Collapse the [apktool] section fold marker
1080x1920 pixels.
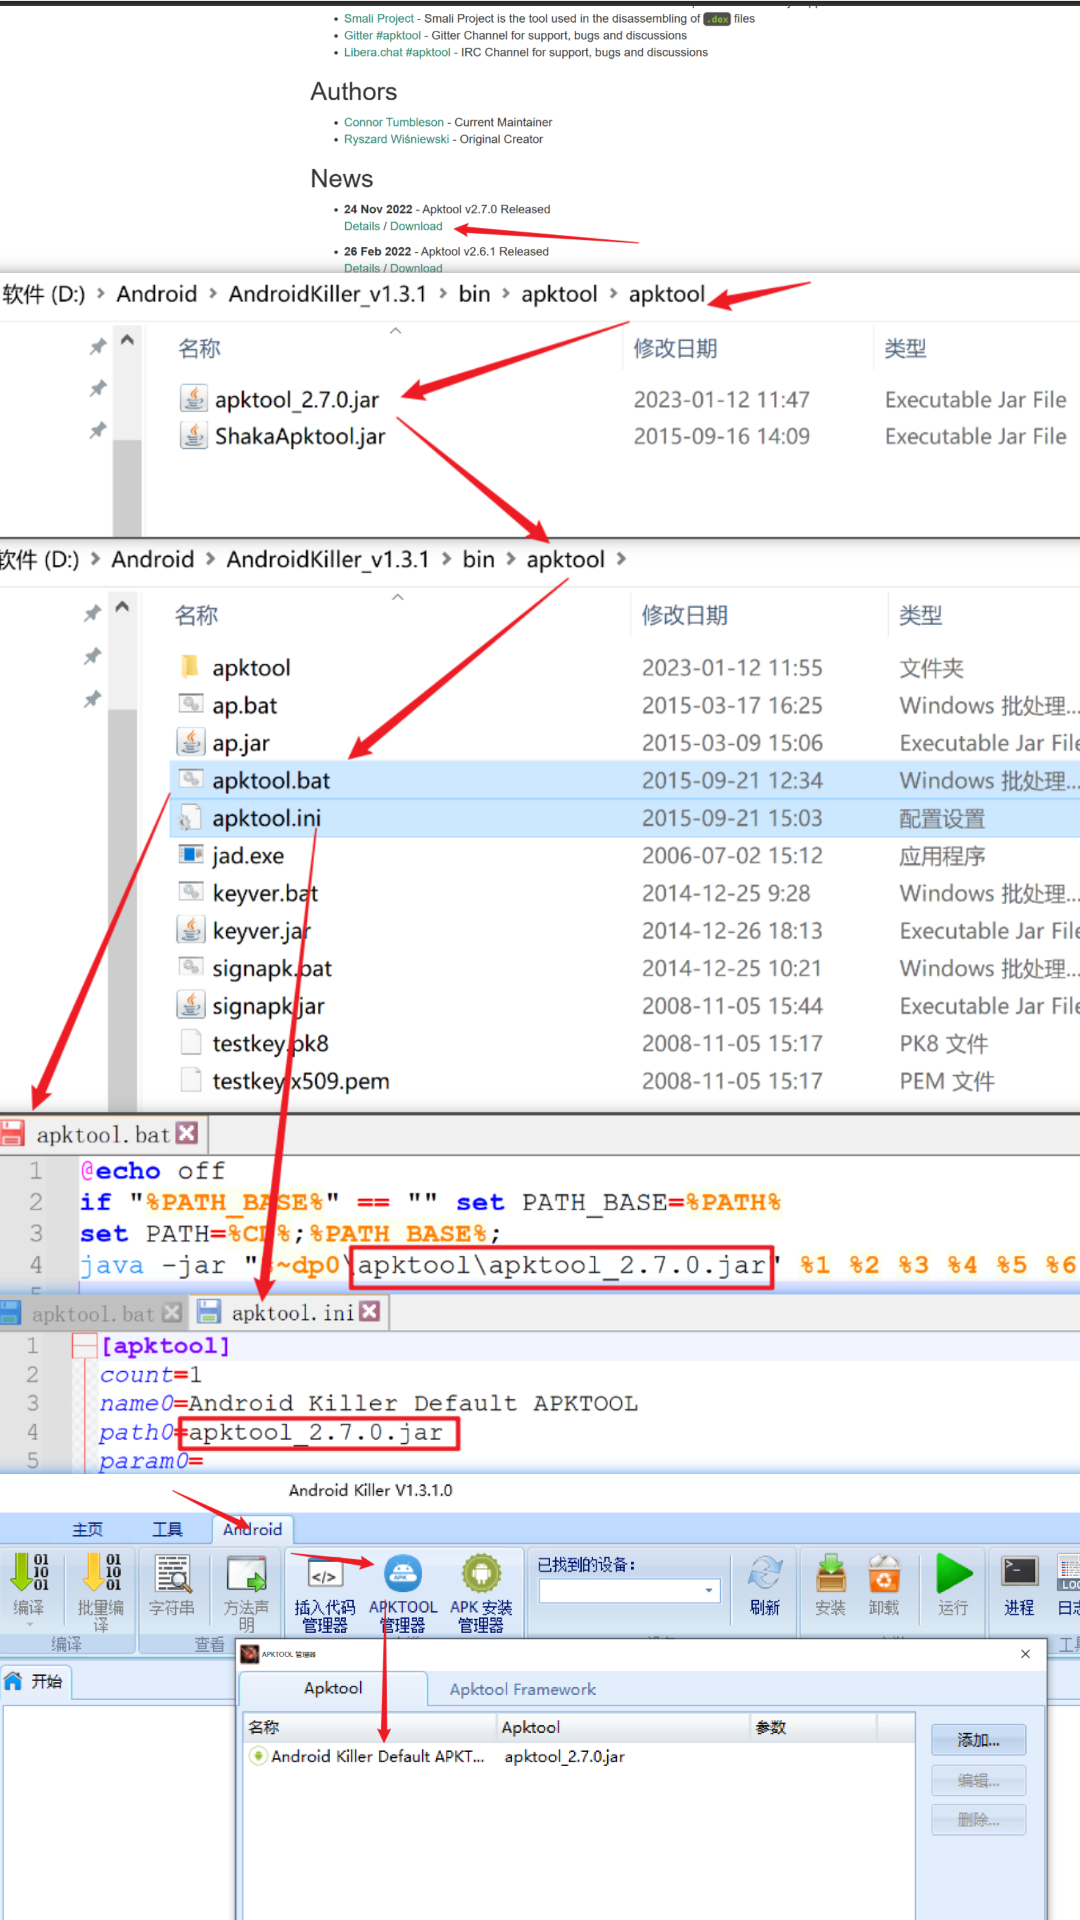[x=85, y=1346]
